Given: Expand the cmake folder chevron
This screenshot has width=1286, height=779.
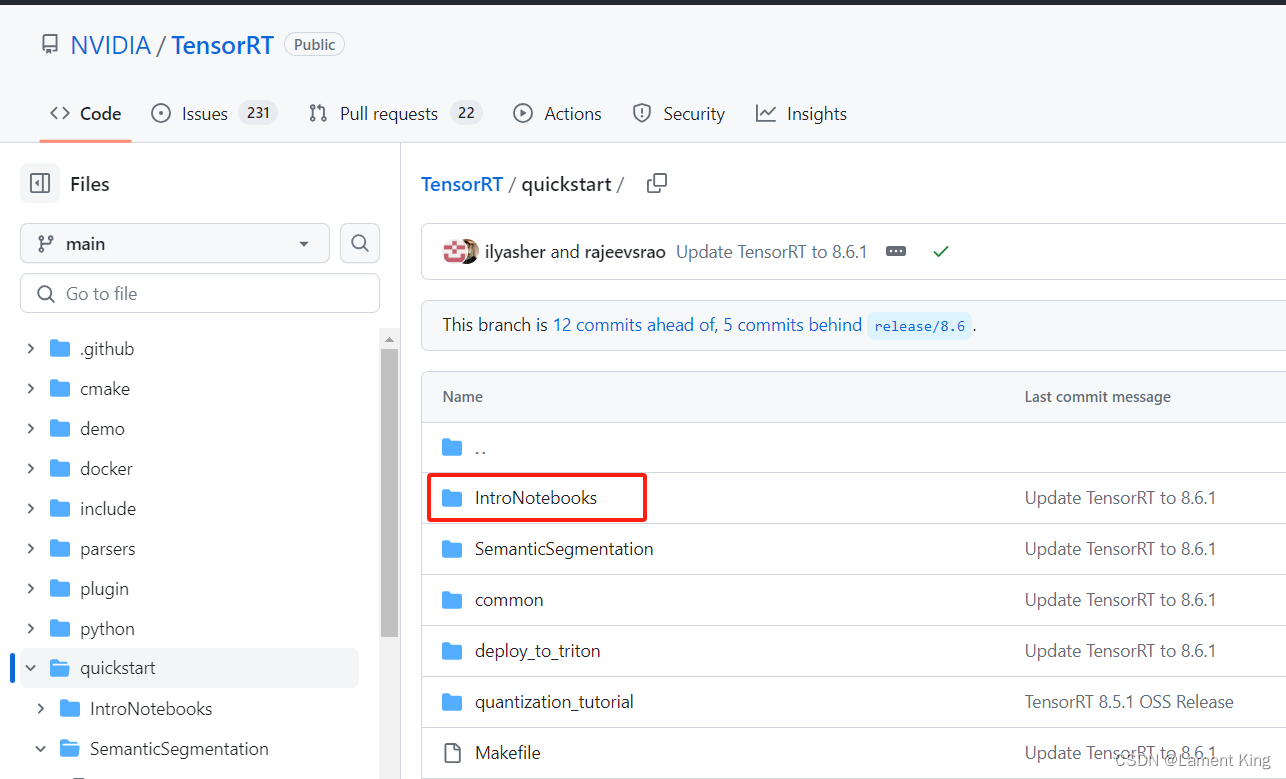Looking at the screenshot, I should [31, 389].
